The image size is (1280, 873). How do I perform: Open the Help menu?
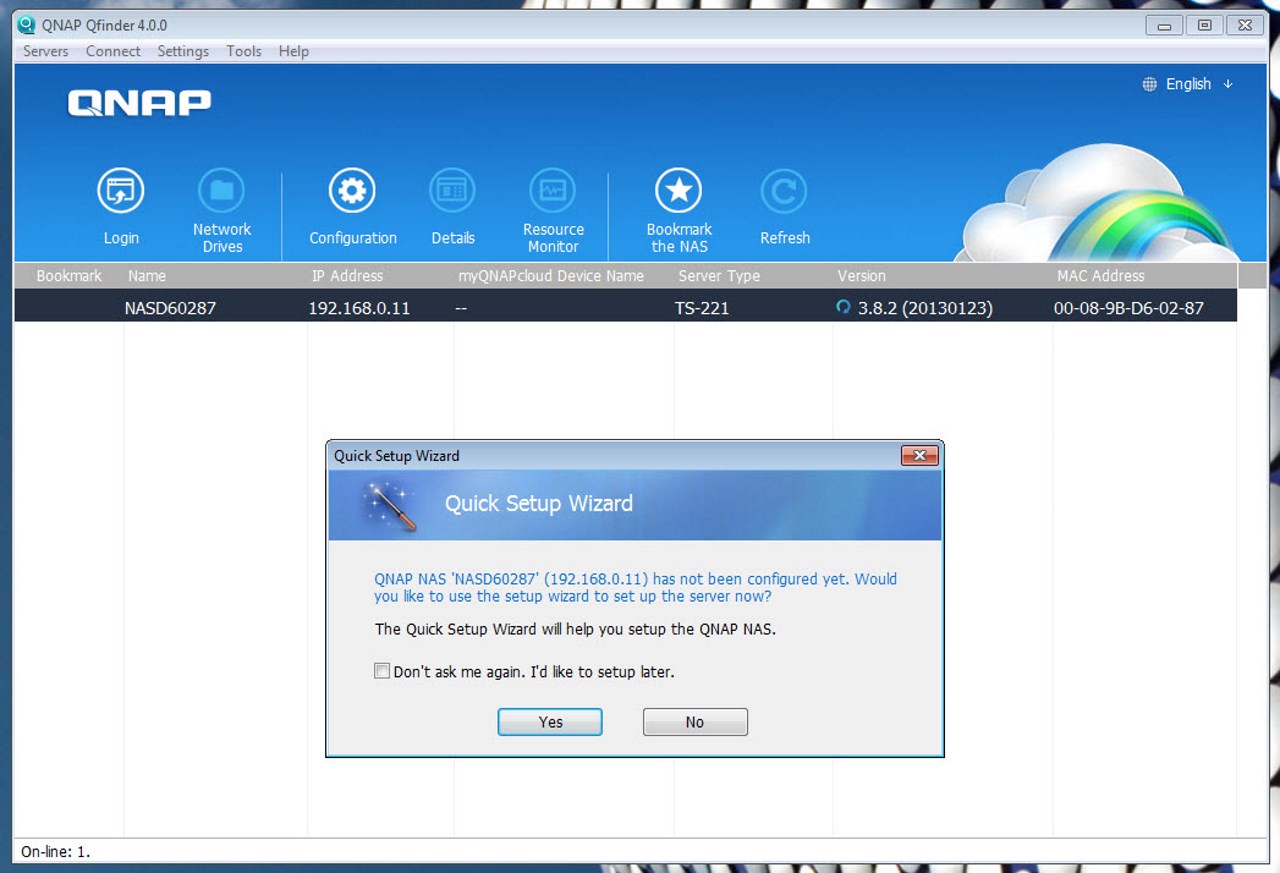tap(294, 51)
